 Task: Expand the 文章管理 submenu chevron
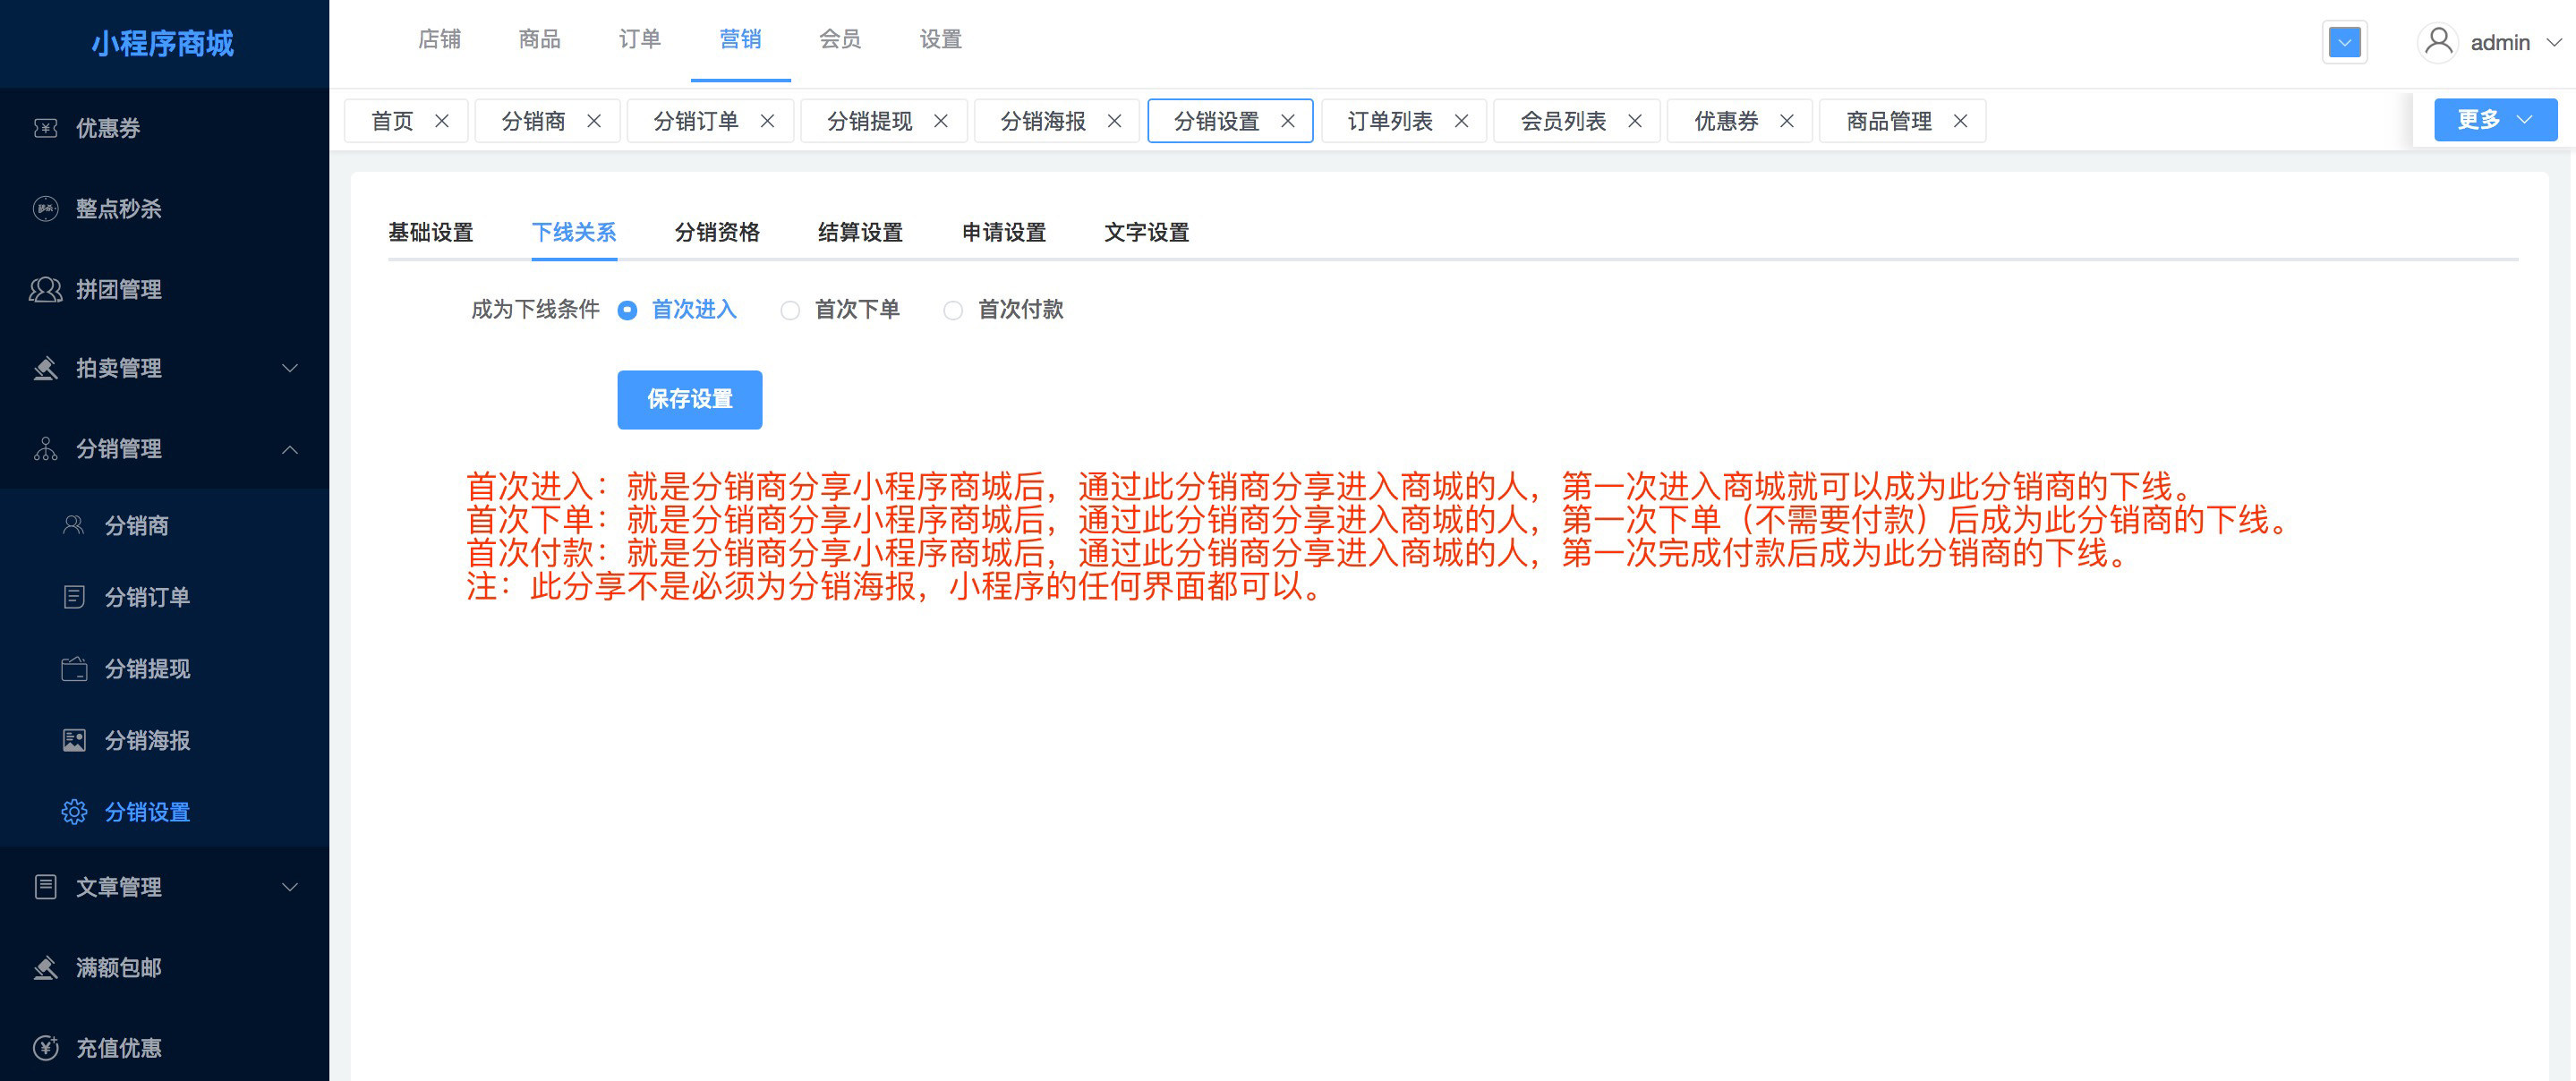(290, 887)
